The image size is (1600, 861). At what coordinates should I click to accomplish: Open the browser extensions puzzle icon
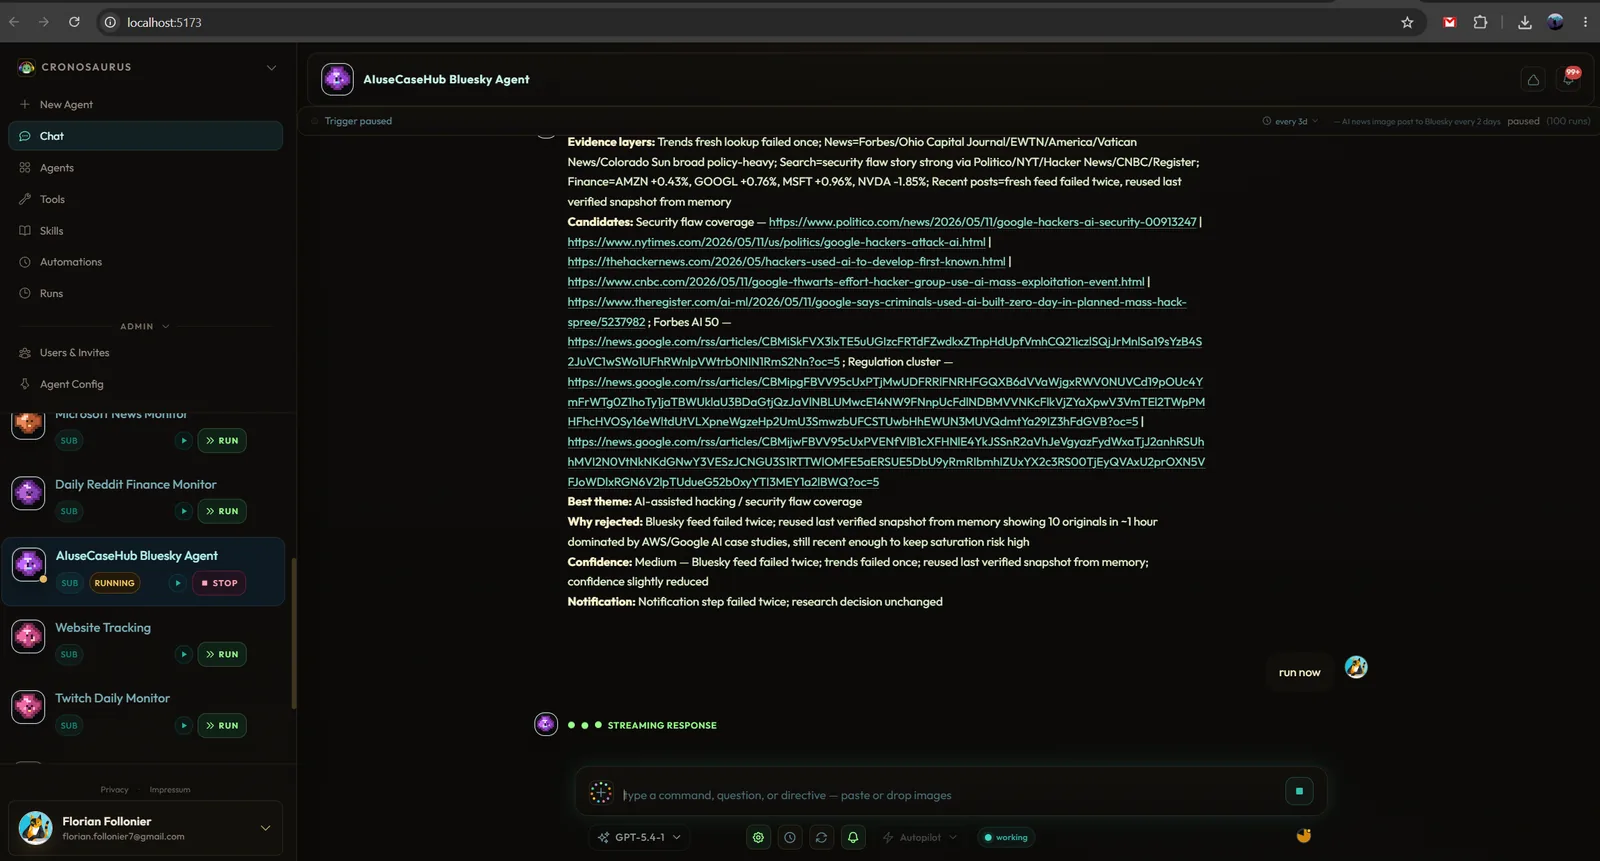pos(1480,22)
